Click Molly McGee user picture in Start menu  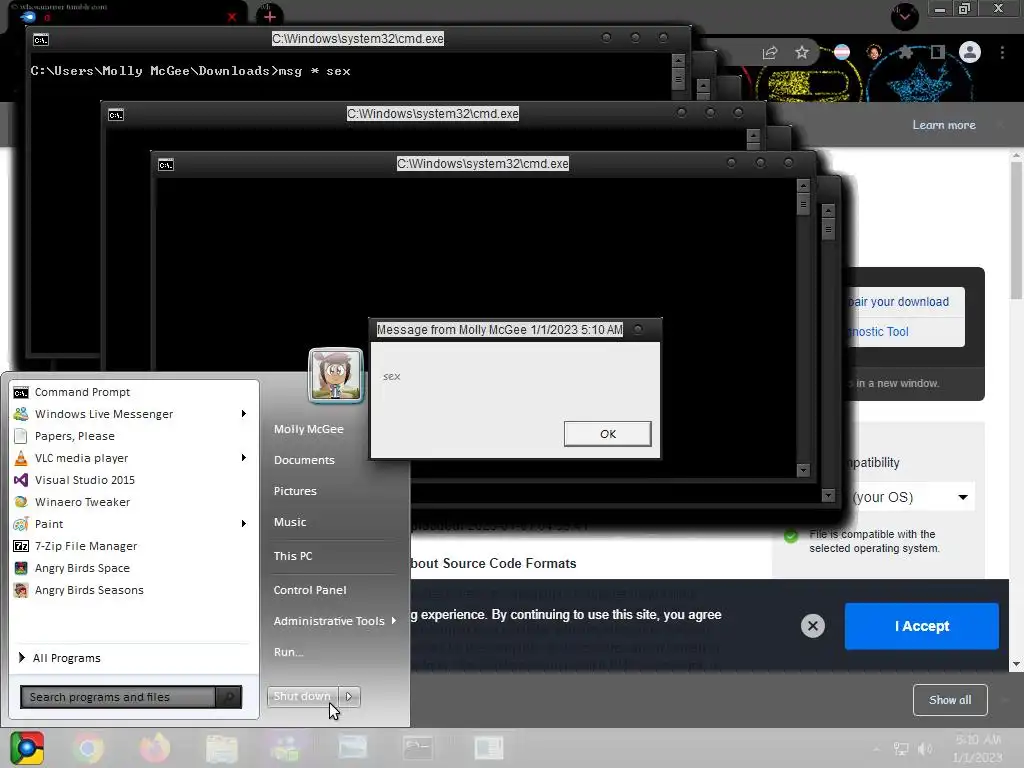(x=336, y=375)
